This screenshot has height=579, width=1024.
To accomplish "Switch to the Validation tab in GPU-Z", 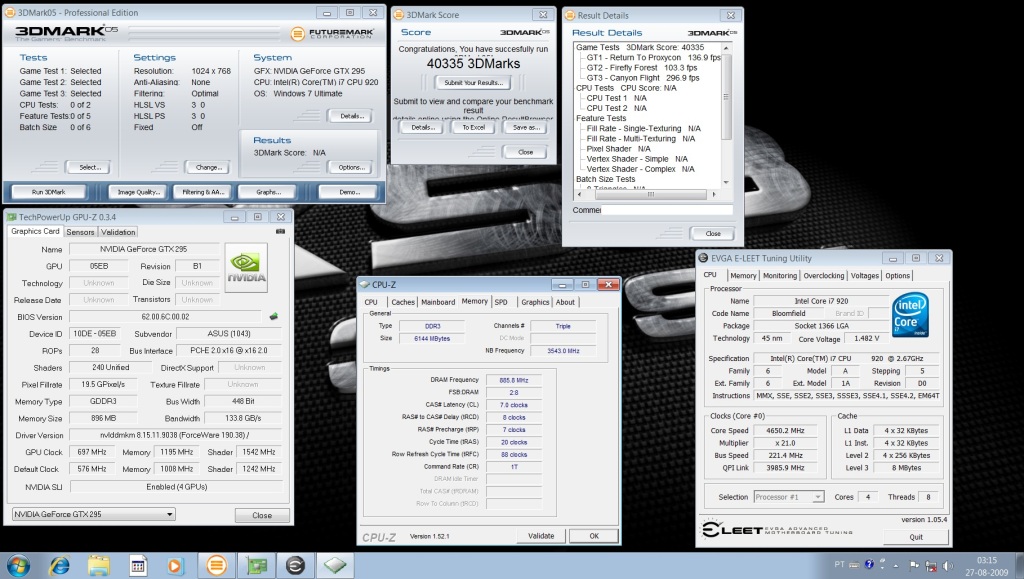I will pyautogui.click(x=118, y=232).
